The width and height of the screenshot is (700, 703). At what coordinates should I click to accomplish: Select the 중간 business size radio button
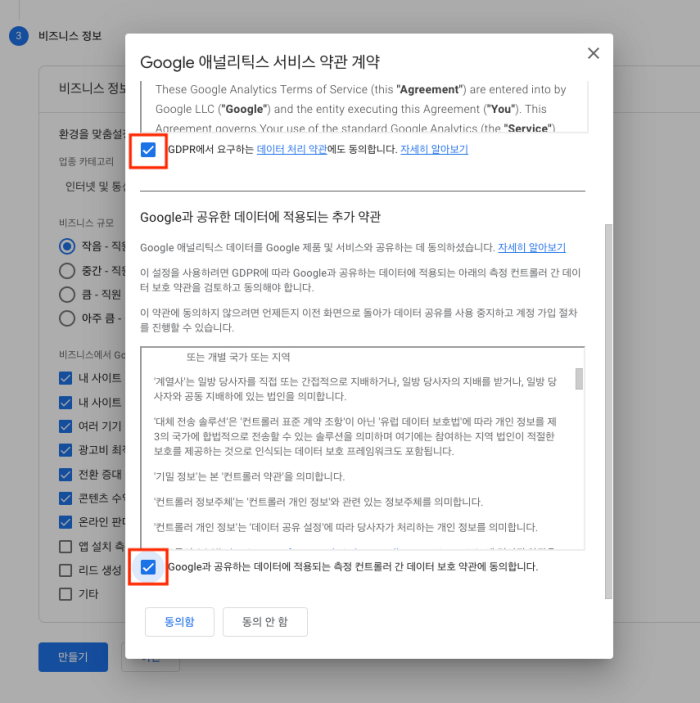67,271
